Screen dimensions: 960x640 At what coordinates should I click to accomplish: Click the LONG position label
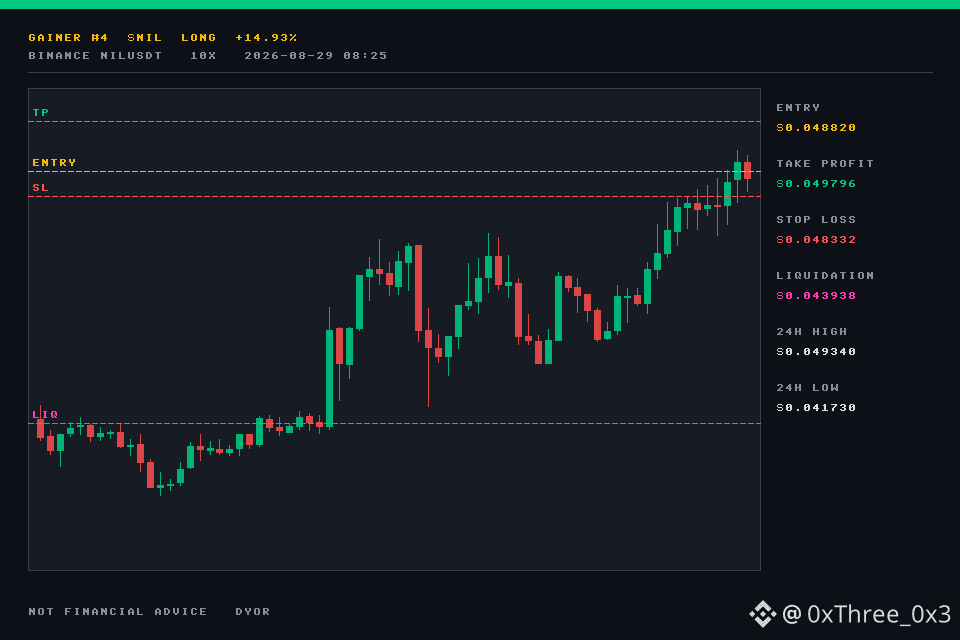tap(198, 38)
